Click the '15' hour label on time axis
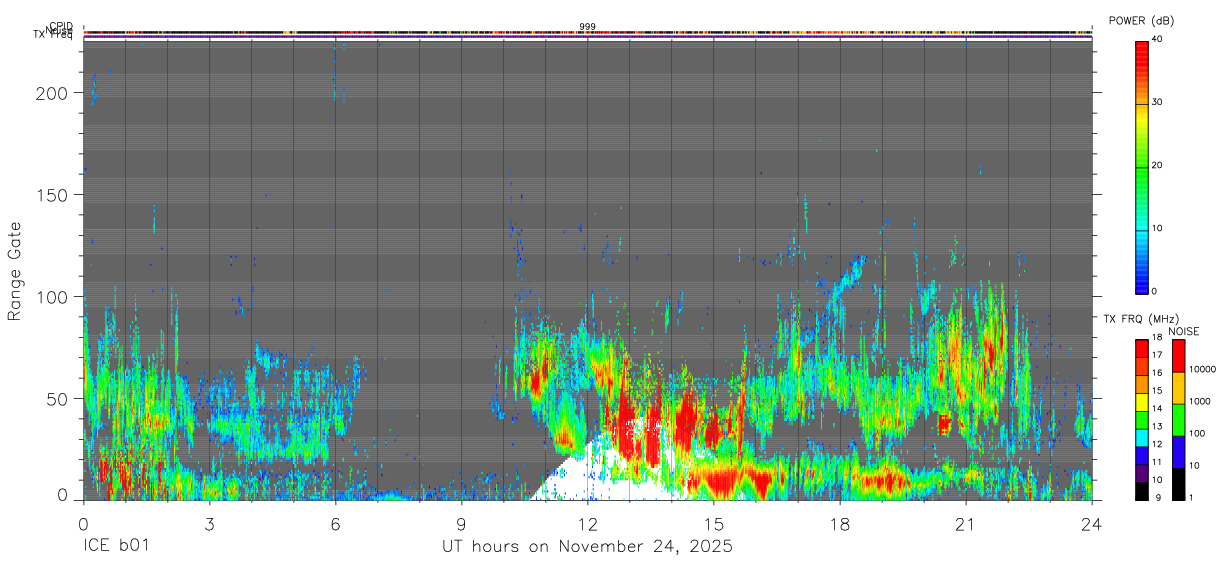Image resolution: width=1228 pixels, height=567 pixels. [x=714, y=525]
